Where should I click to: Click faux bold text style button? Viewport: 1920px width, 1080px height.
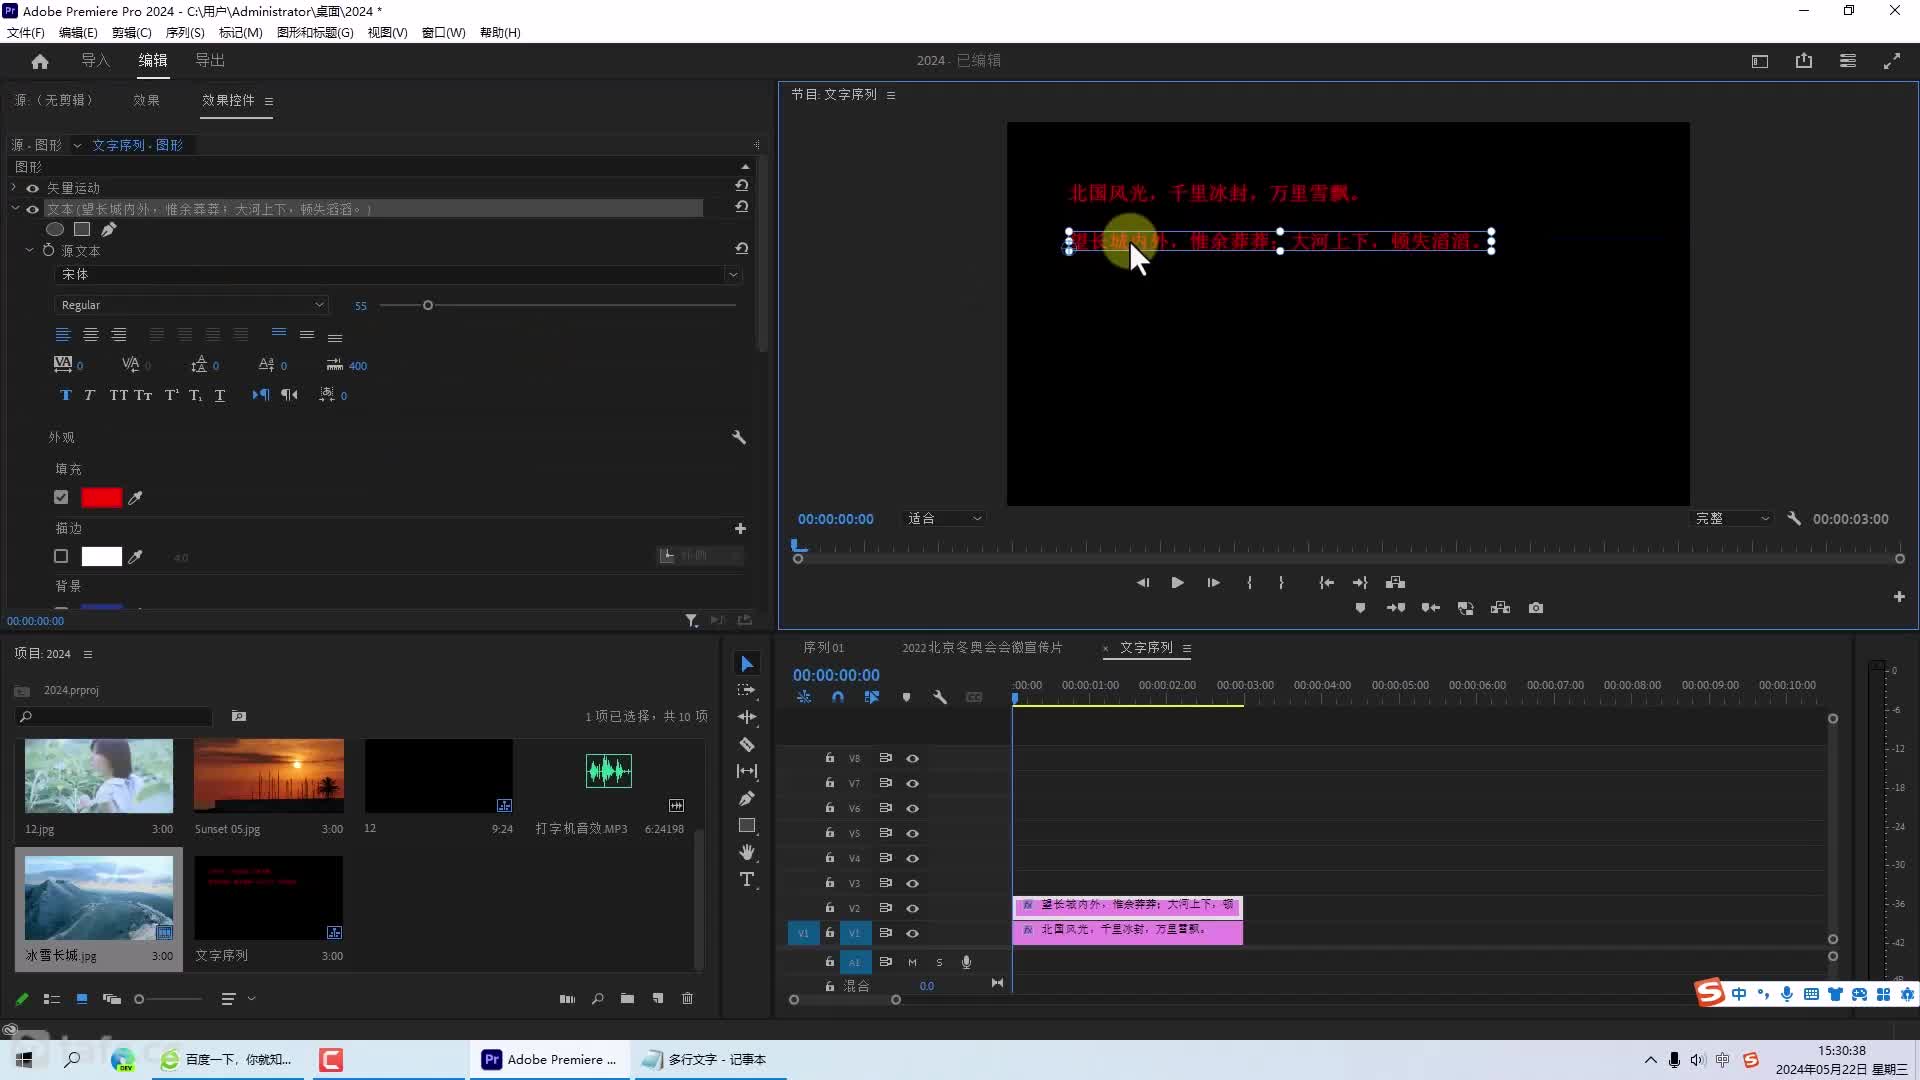tap(65, 395)
